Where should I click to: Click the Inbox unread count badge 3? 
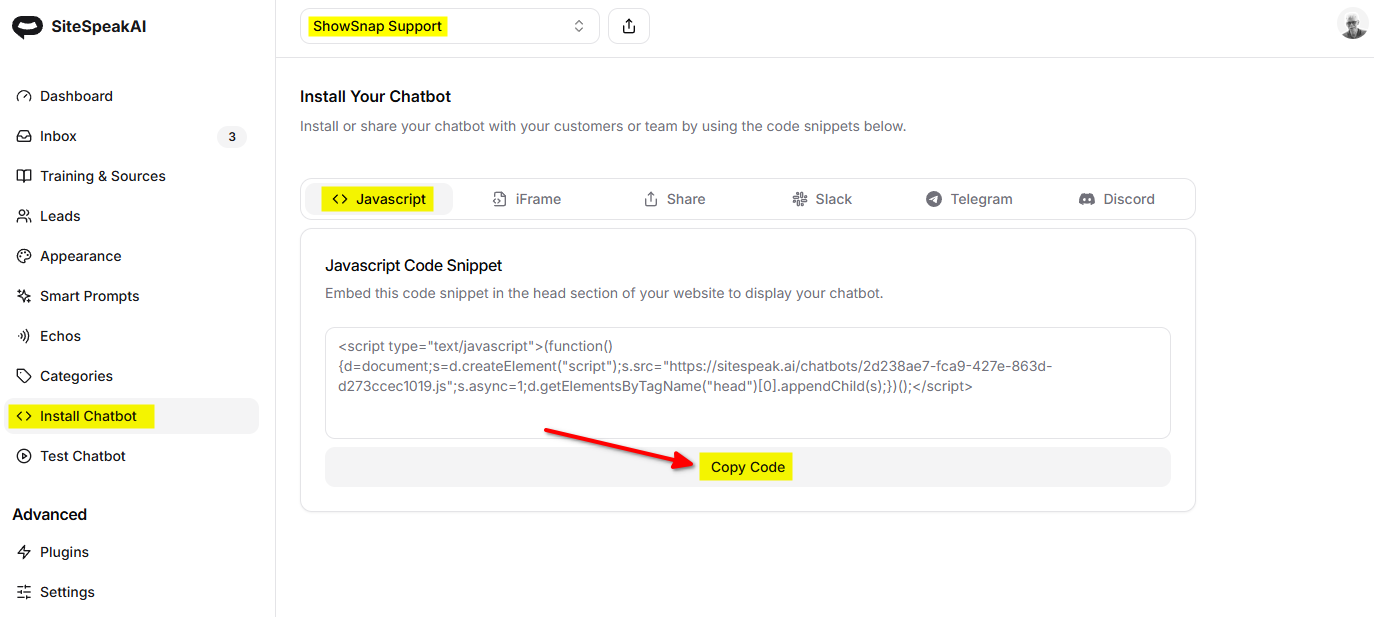pyautogui.click(x=232, y=137)
